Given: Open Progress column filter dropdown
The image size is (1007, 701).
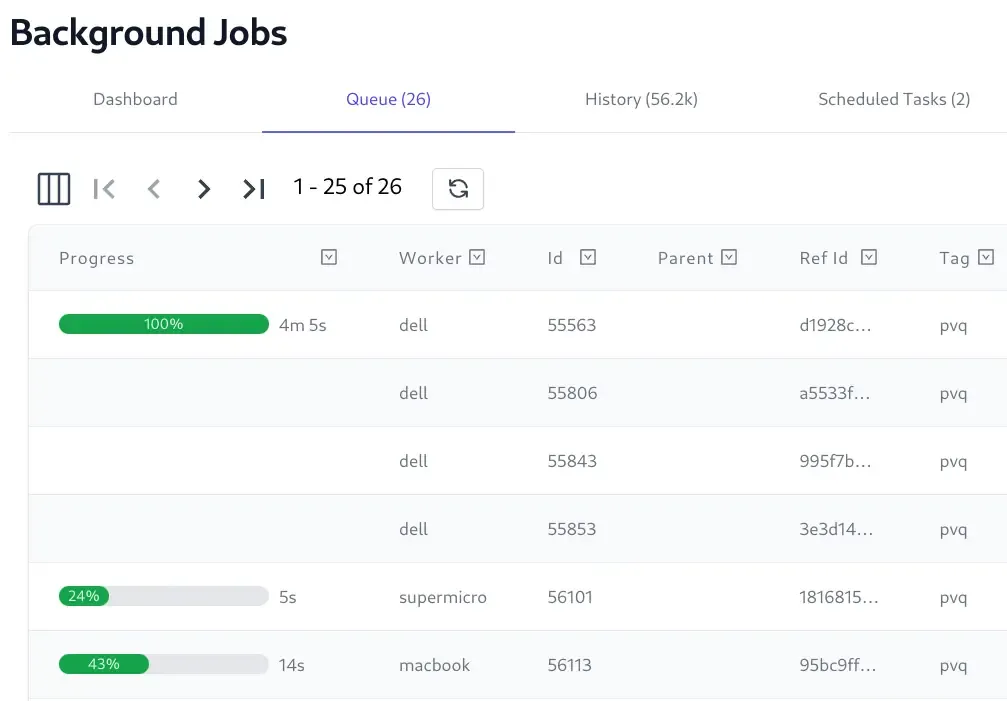Looking at the screenshot, I should 329,257.
